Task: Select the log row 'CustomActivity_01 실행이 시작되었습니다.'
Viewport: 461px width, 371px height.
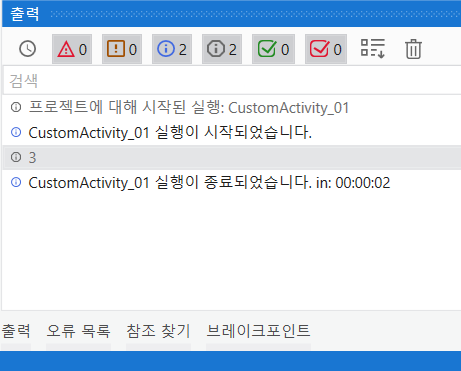Action: [x=232, y=133]
